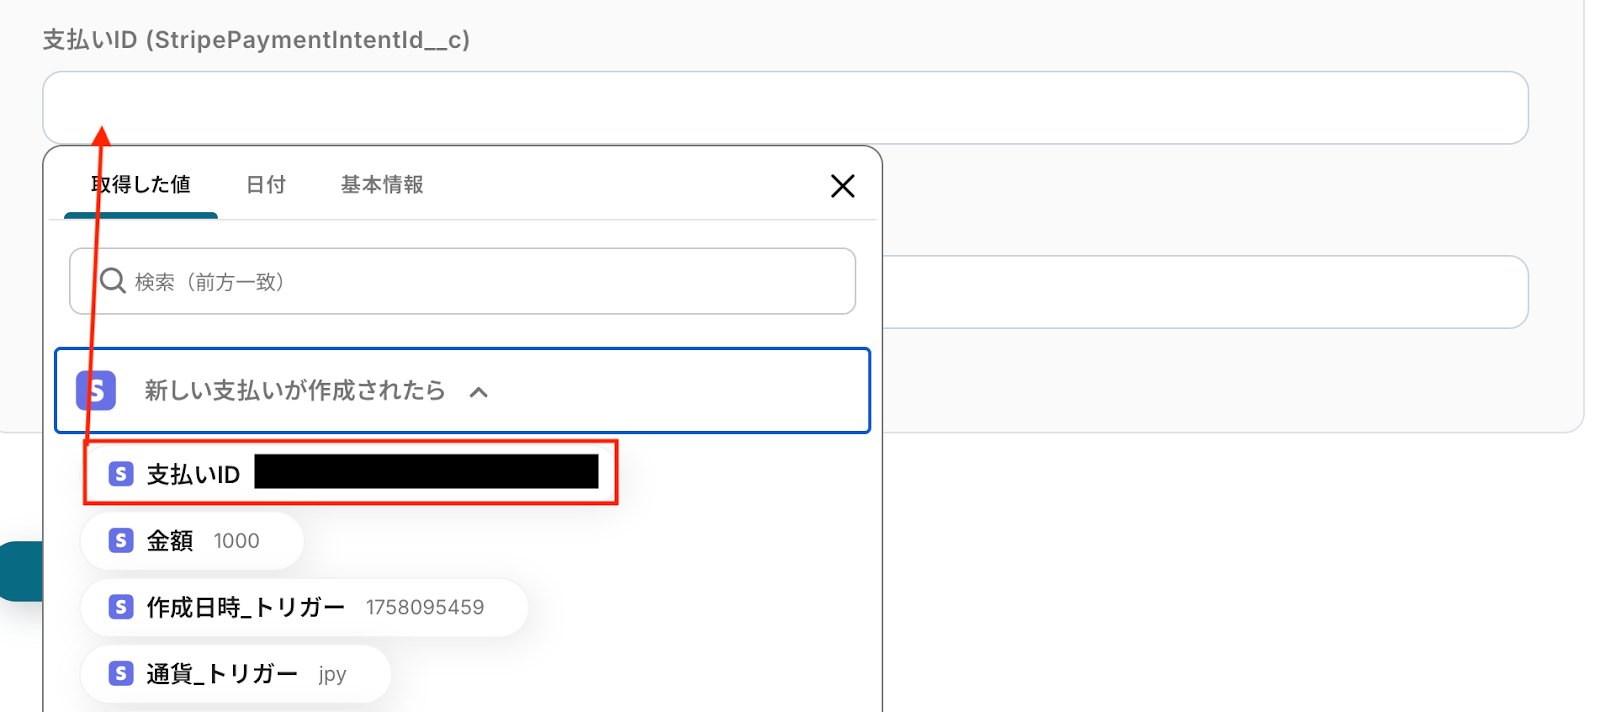Viewport: 1600px width, 712px height.
Task: Click the search magnifier icon
Action: click(x=113, y=281)
